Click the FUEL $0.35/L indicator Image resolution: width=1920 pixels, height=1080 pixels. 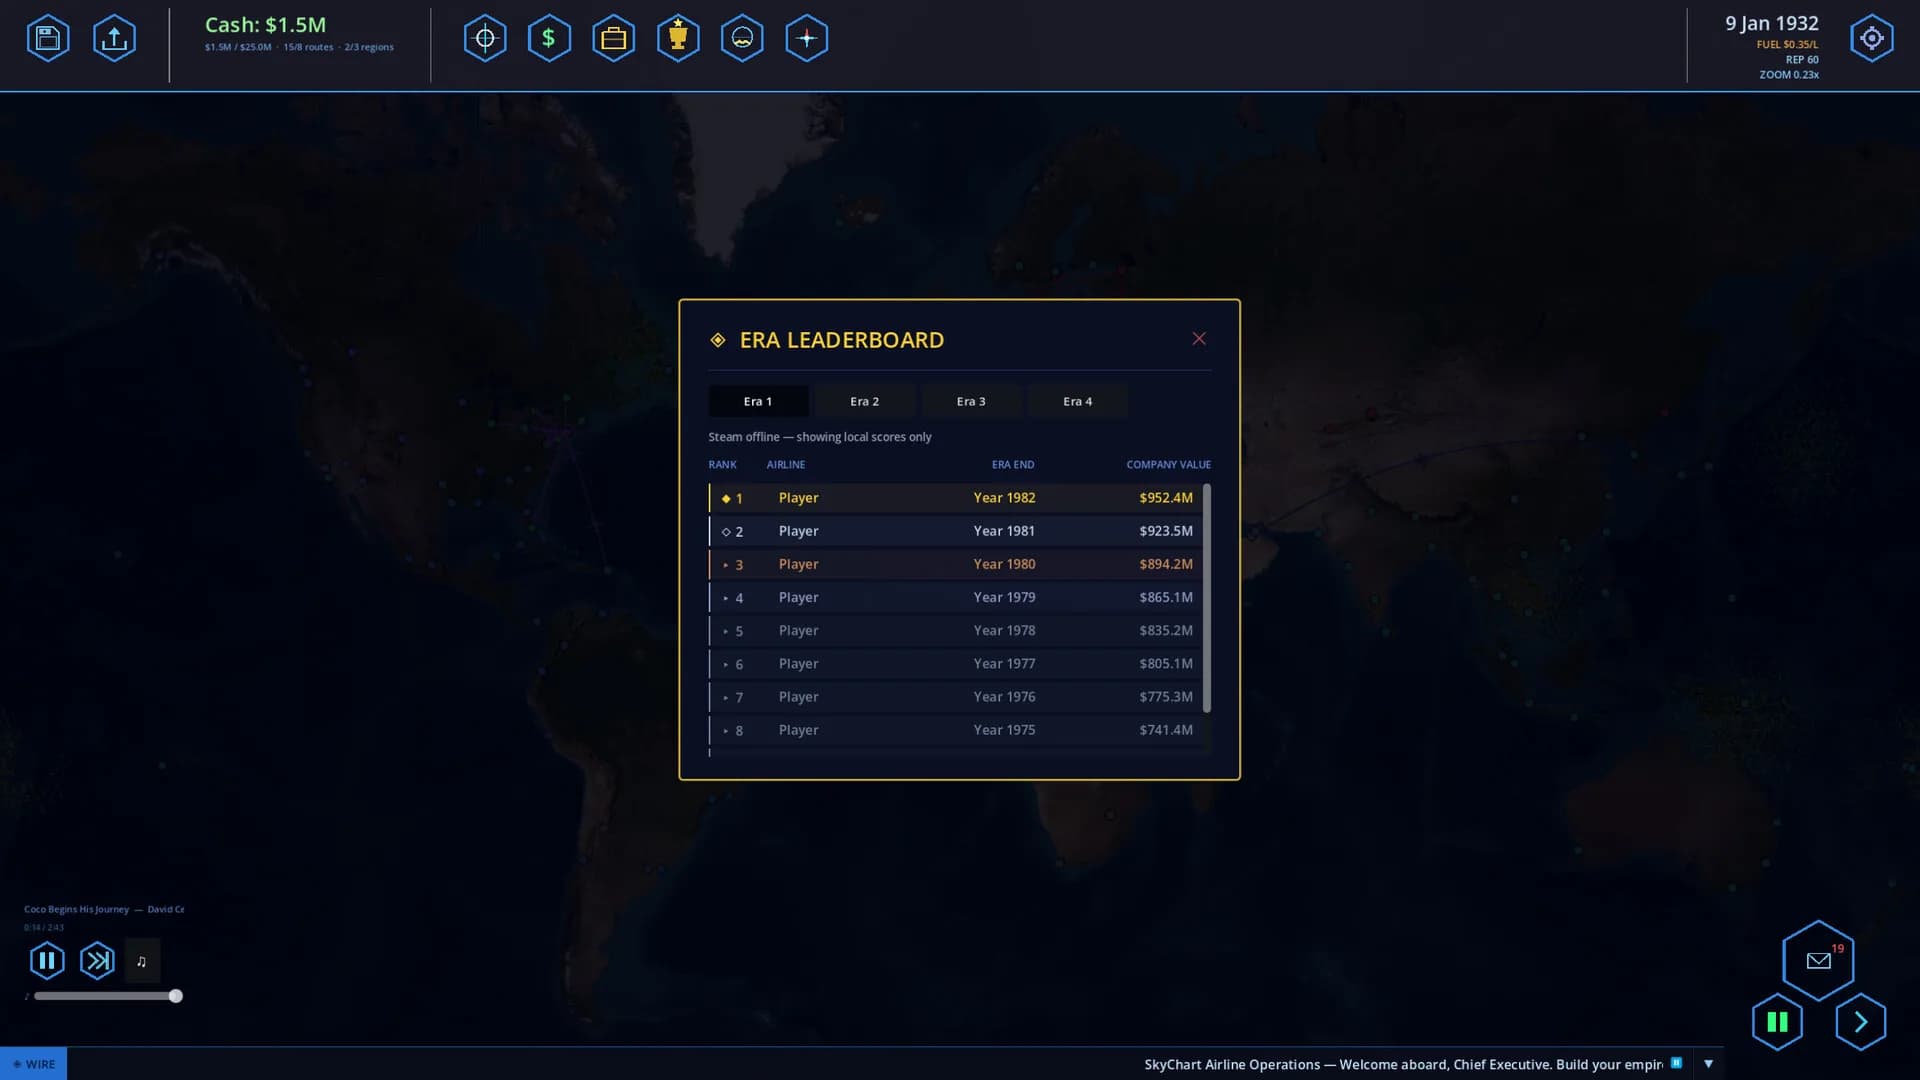[x=1787, y=45]
